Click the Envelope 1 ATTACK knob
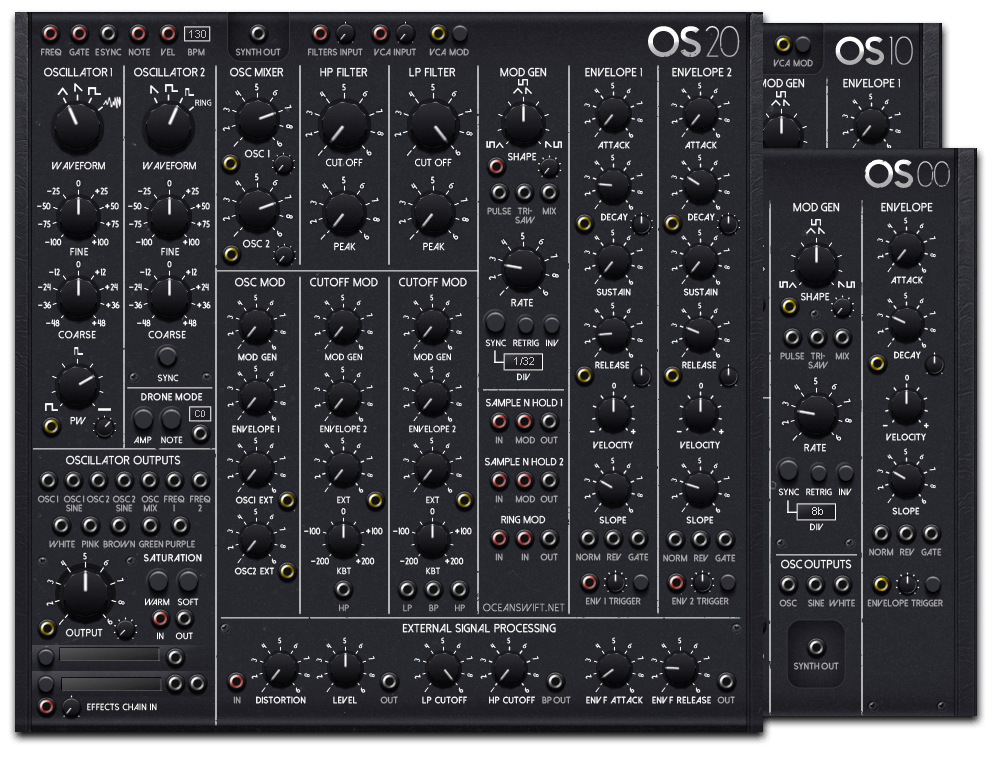 613,116
